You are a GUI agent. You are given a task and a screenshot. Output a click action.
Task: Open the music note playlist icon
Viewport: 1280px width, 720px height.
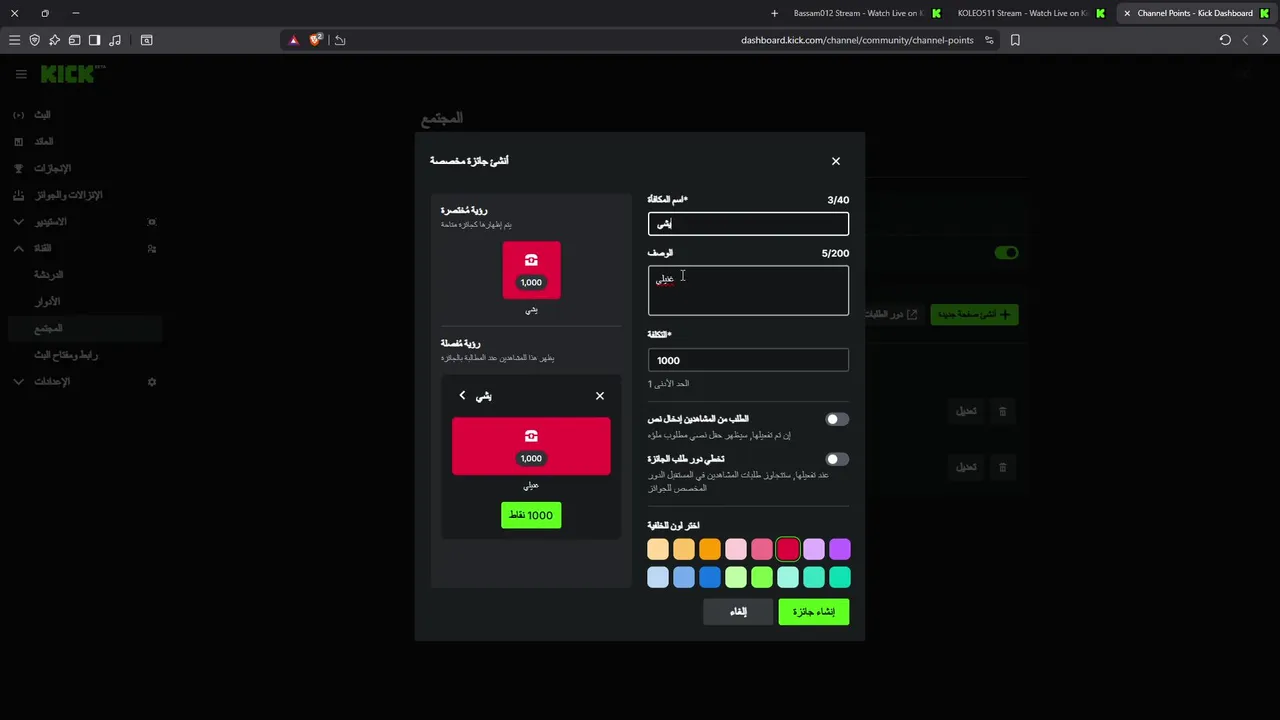click(x=115, y=40)
